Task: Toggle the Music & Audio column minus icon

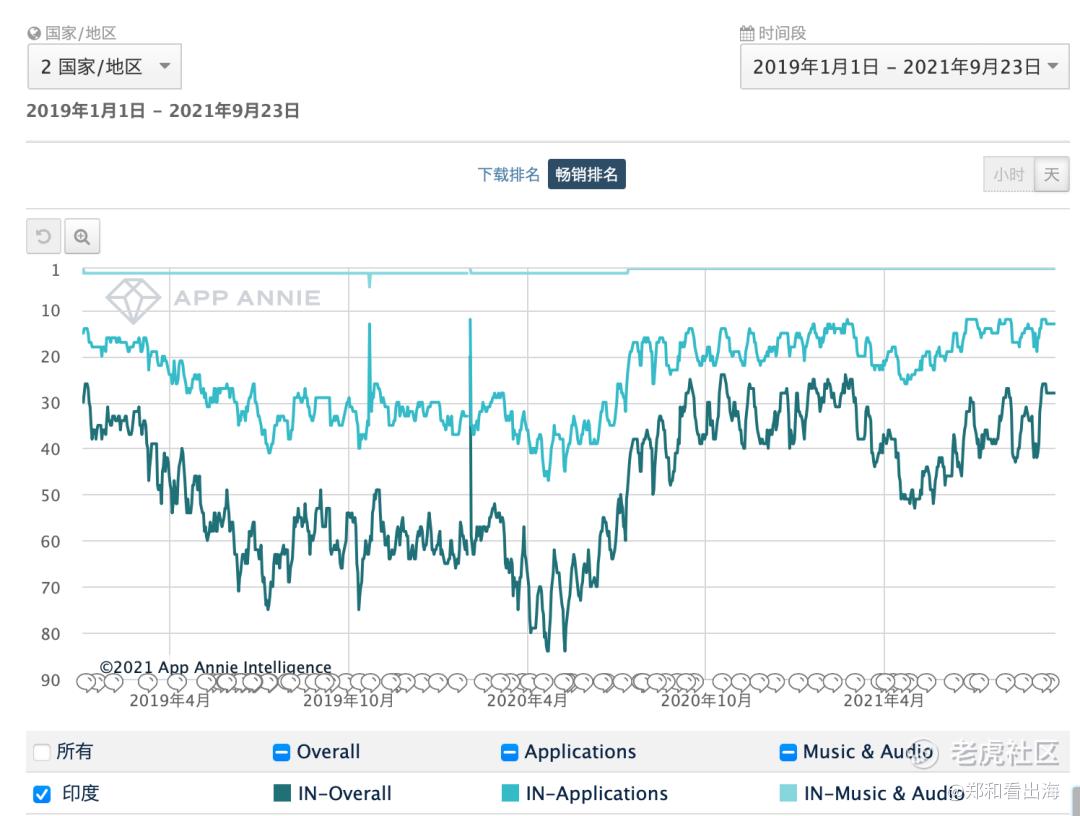Action: point(788,752)
